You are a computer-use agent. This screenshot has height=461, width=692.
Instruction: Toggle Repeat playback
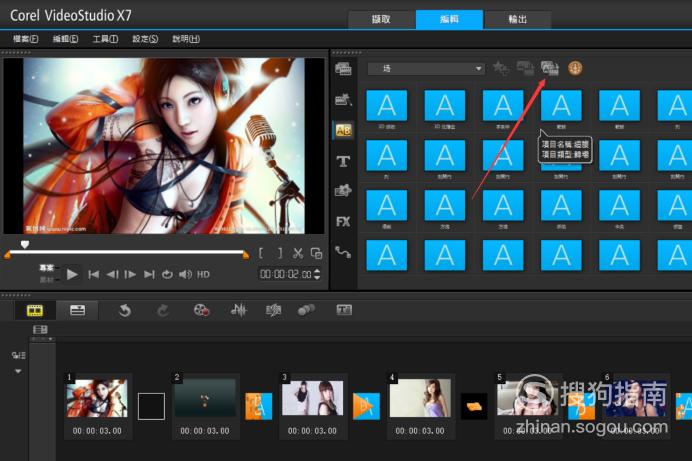(x=167, y=274)
